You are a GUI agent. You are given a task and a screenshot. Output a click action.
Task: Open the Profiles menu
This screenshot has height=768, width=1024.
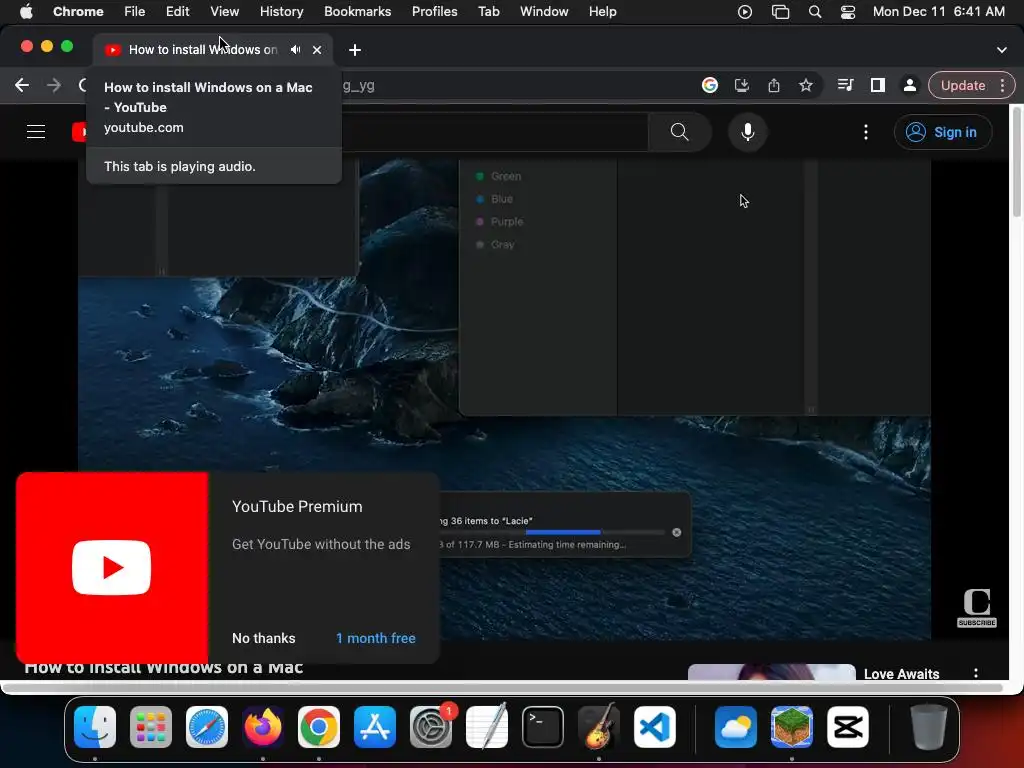[434, 11]
